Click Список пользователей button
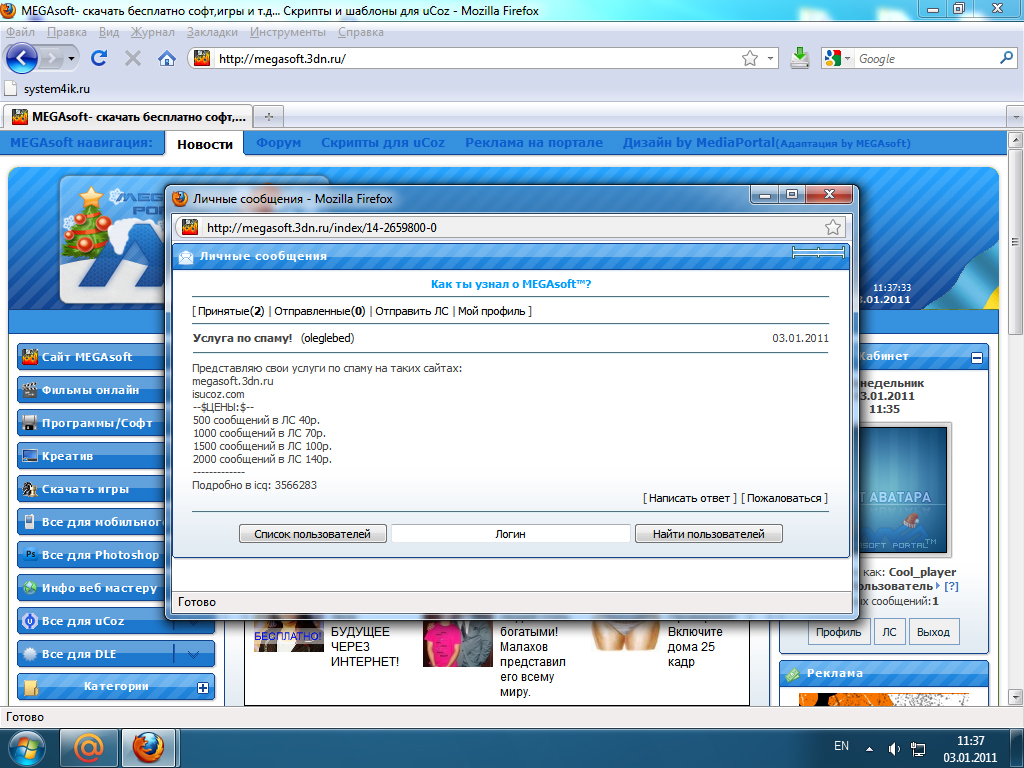This screenshot has width=1024, height=768. tap(312, 534)
